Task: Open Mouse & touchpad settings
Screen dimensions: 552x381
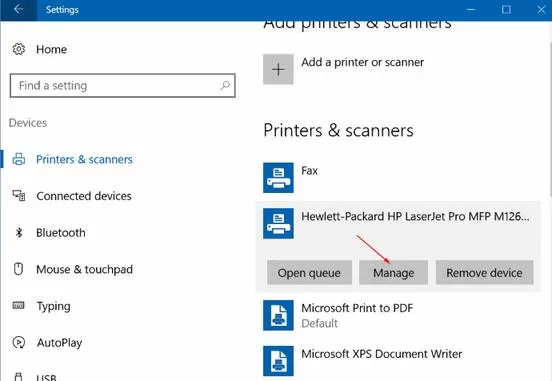Action: click(84, 269)
